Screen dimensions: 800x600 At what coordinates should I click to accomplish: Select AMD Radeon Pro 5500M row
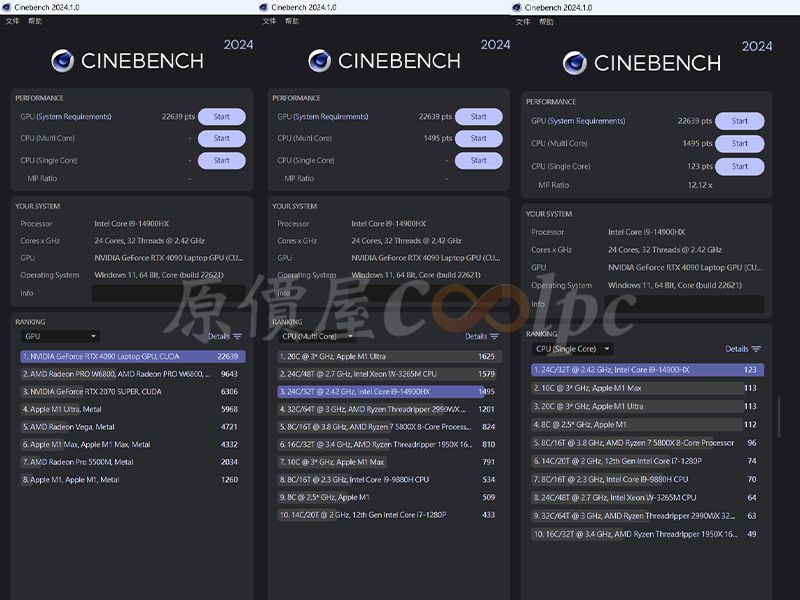pyautogui.click(x=133, y=462)
